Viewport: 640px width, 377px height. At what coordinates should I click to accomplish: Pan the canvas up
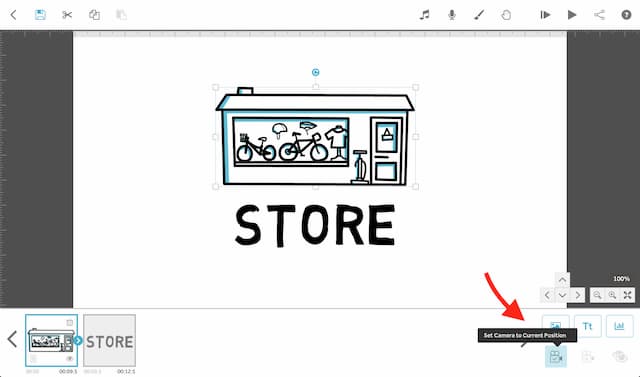coord(562,279)
